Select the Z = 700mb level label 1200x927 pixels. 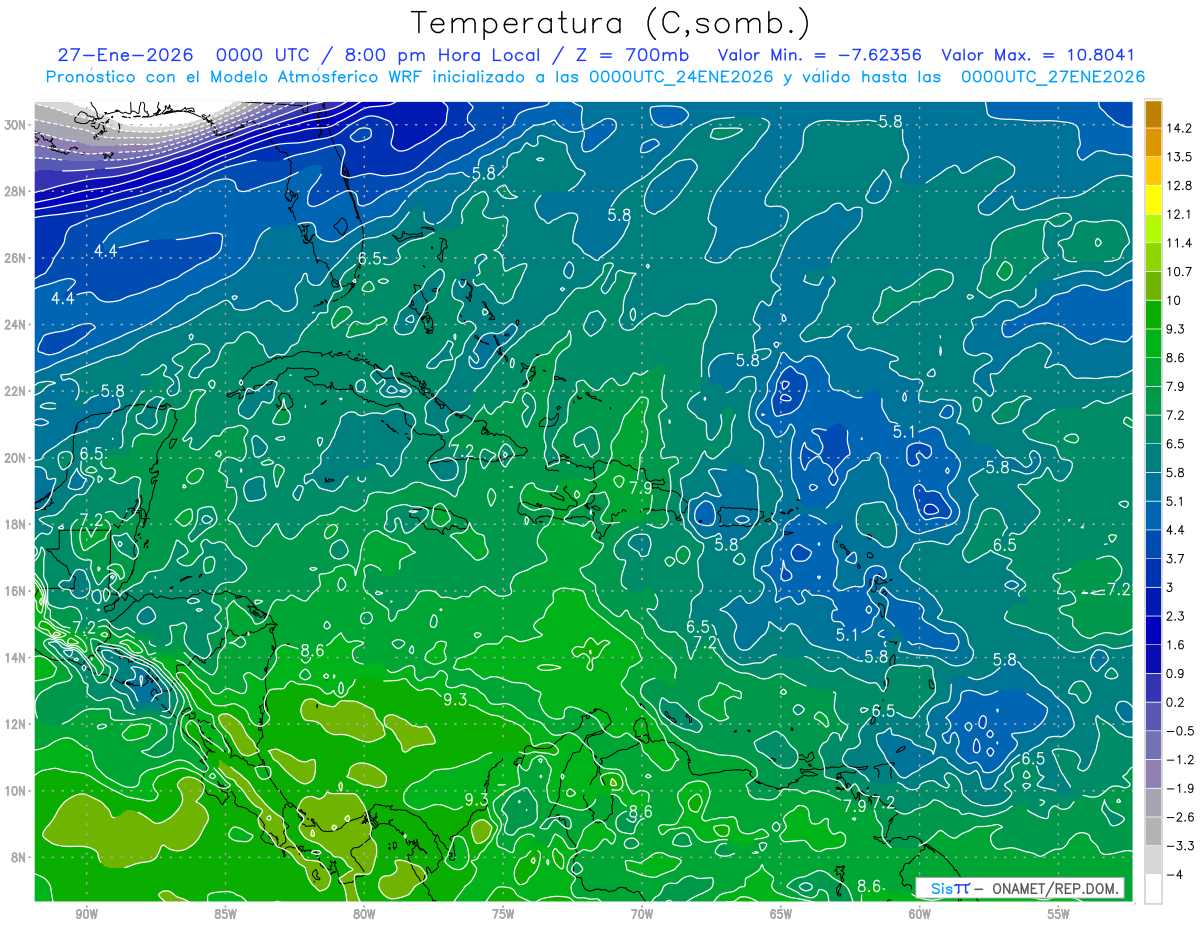tap(629, 54)
